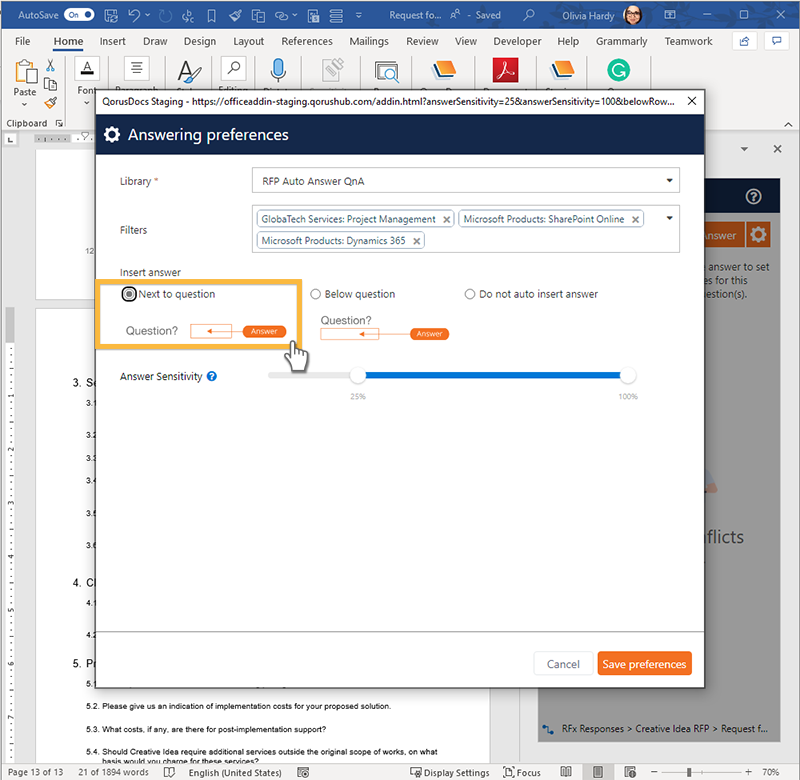Click the word count '21 of 1894 words'

point(113,772)
